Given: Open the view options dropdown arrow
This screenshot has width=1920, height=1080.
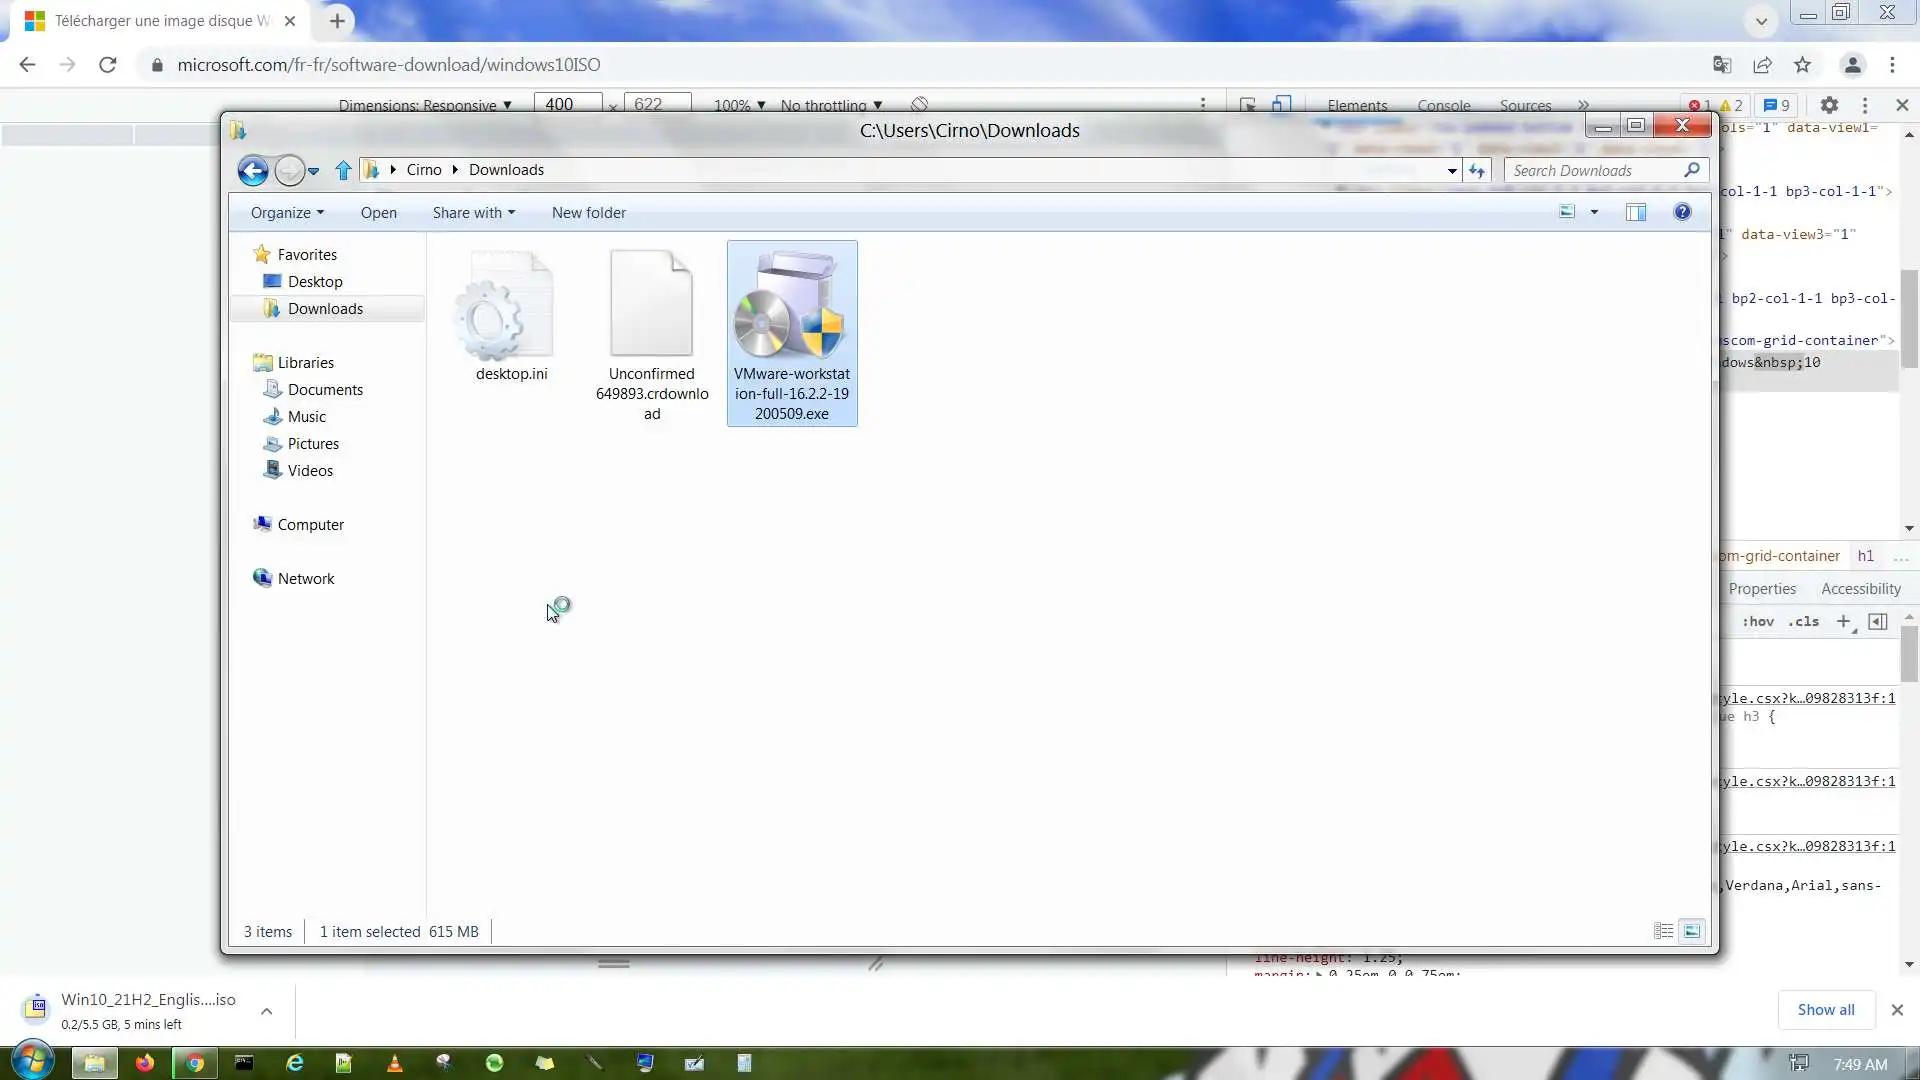Looking at the screenshot, I should [1594, 212].
